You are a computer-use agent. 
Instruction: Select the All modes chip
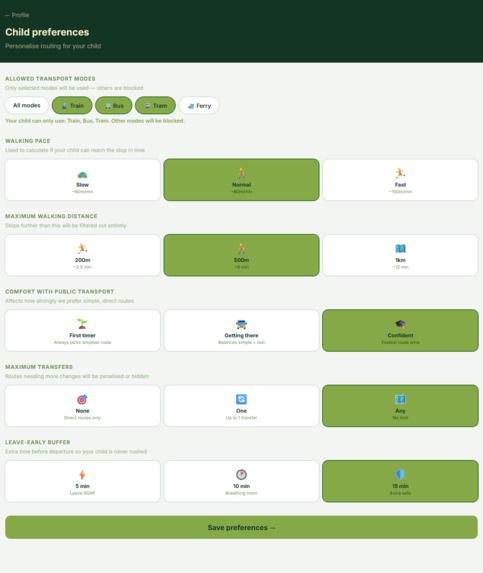pyautogui.click(x=27, y=105)
